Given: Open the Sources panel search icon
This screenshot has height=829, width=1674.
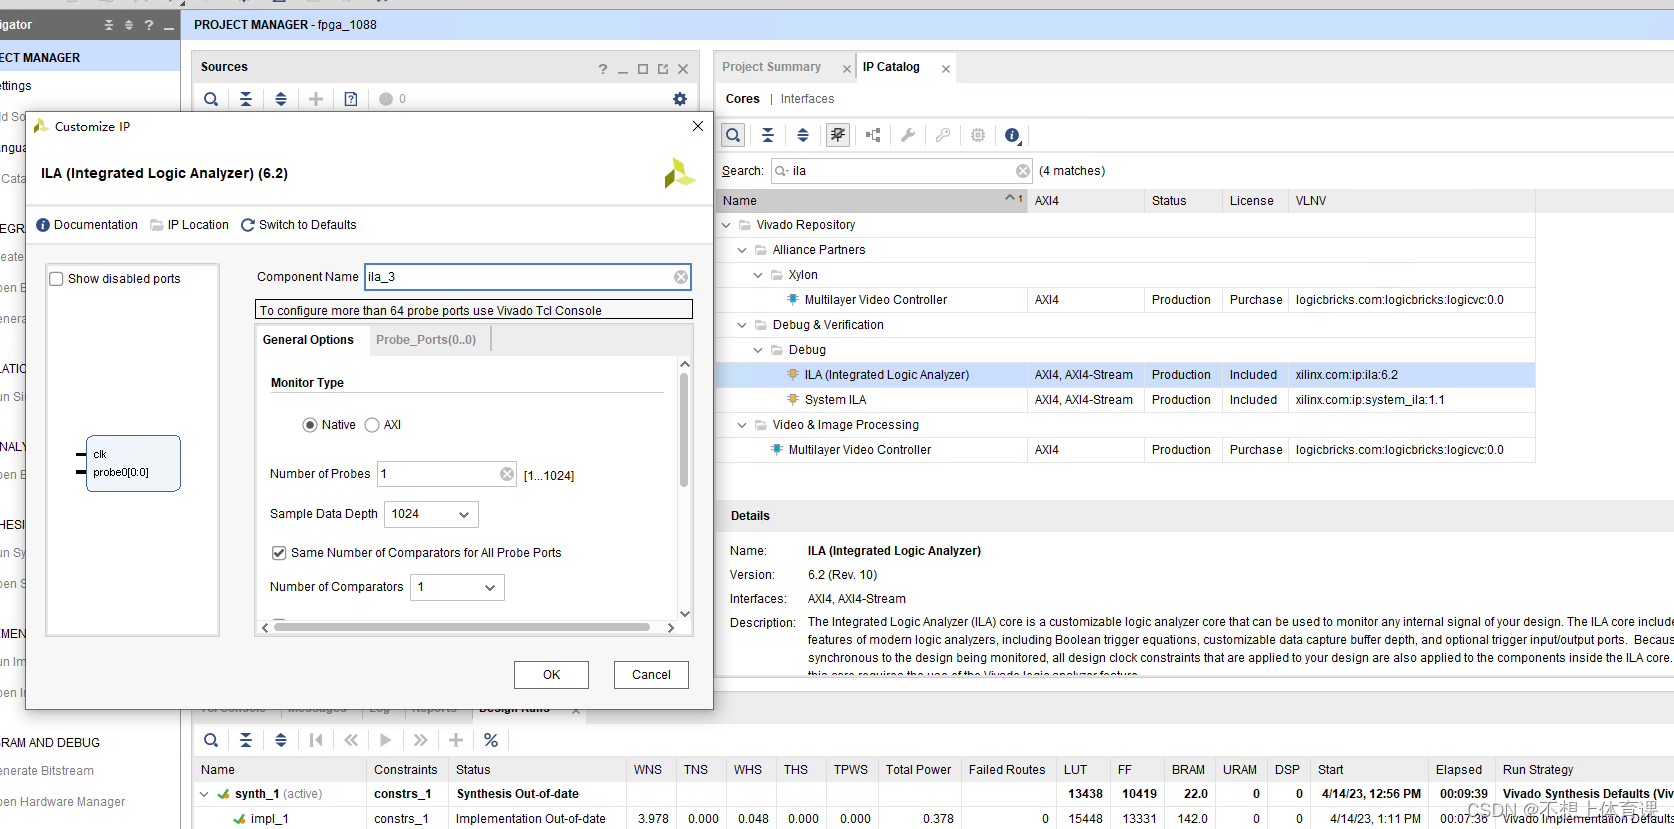Looking at the screenshot, I should click(x=211, y=99).
